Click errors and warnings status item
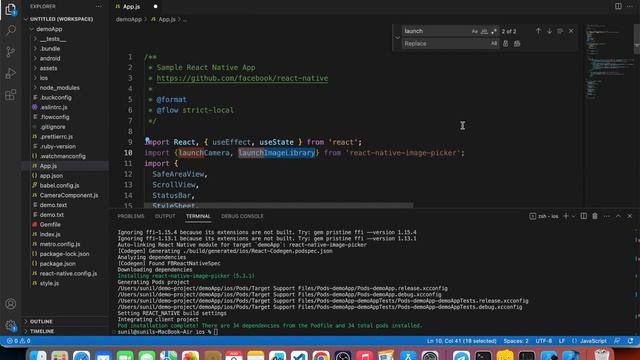Screen dimensions: 640x360 18,341
